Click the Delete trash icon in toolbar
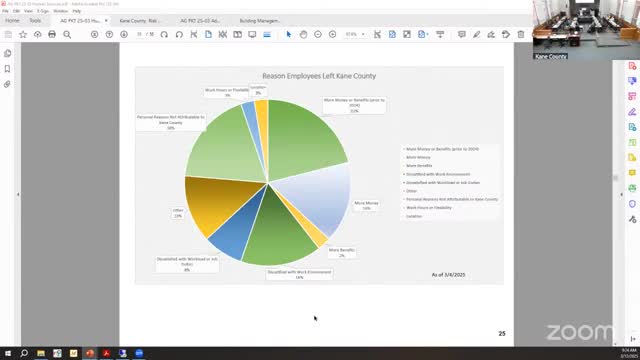Image resolution: width=640 pixels, height=360 pixels. click(x=521, y=34)
